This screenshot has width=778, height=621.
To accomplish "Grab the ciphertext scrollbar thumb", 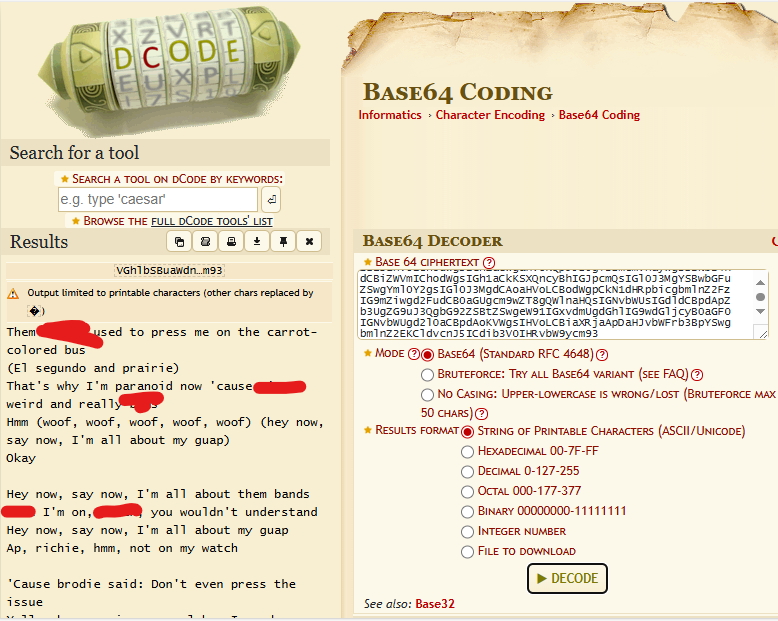I will pyautogui.click(x=760, y=297).
